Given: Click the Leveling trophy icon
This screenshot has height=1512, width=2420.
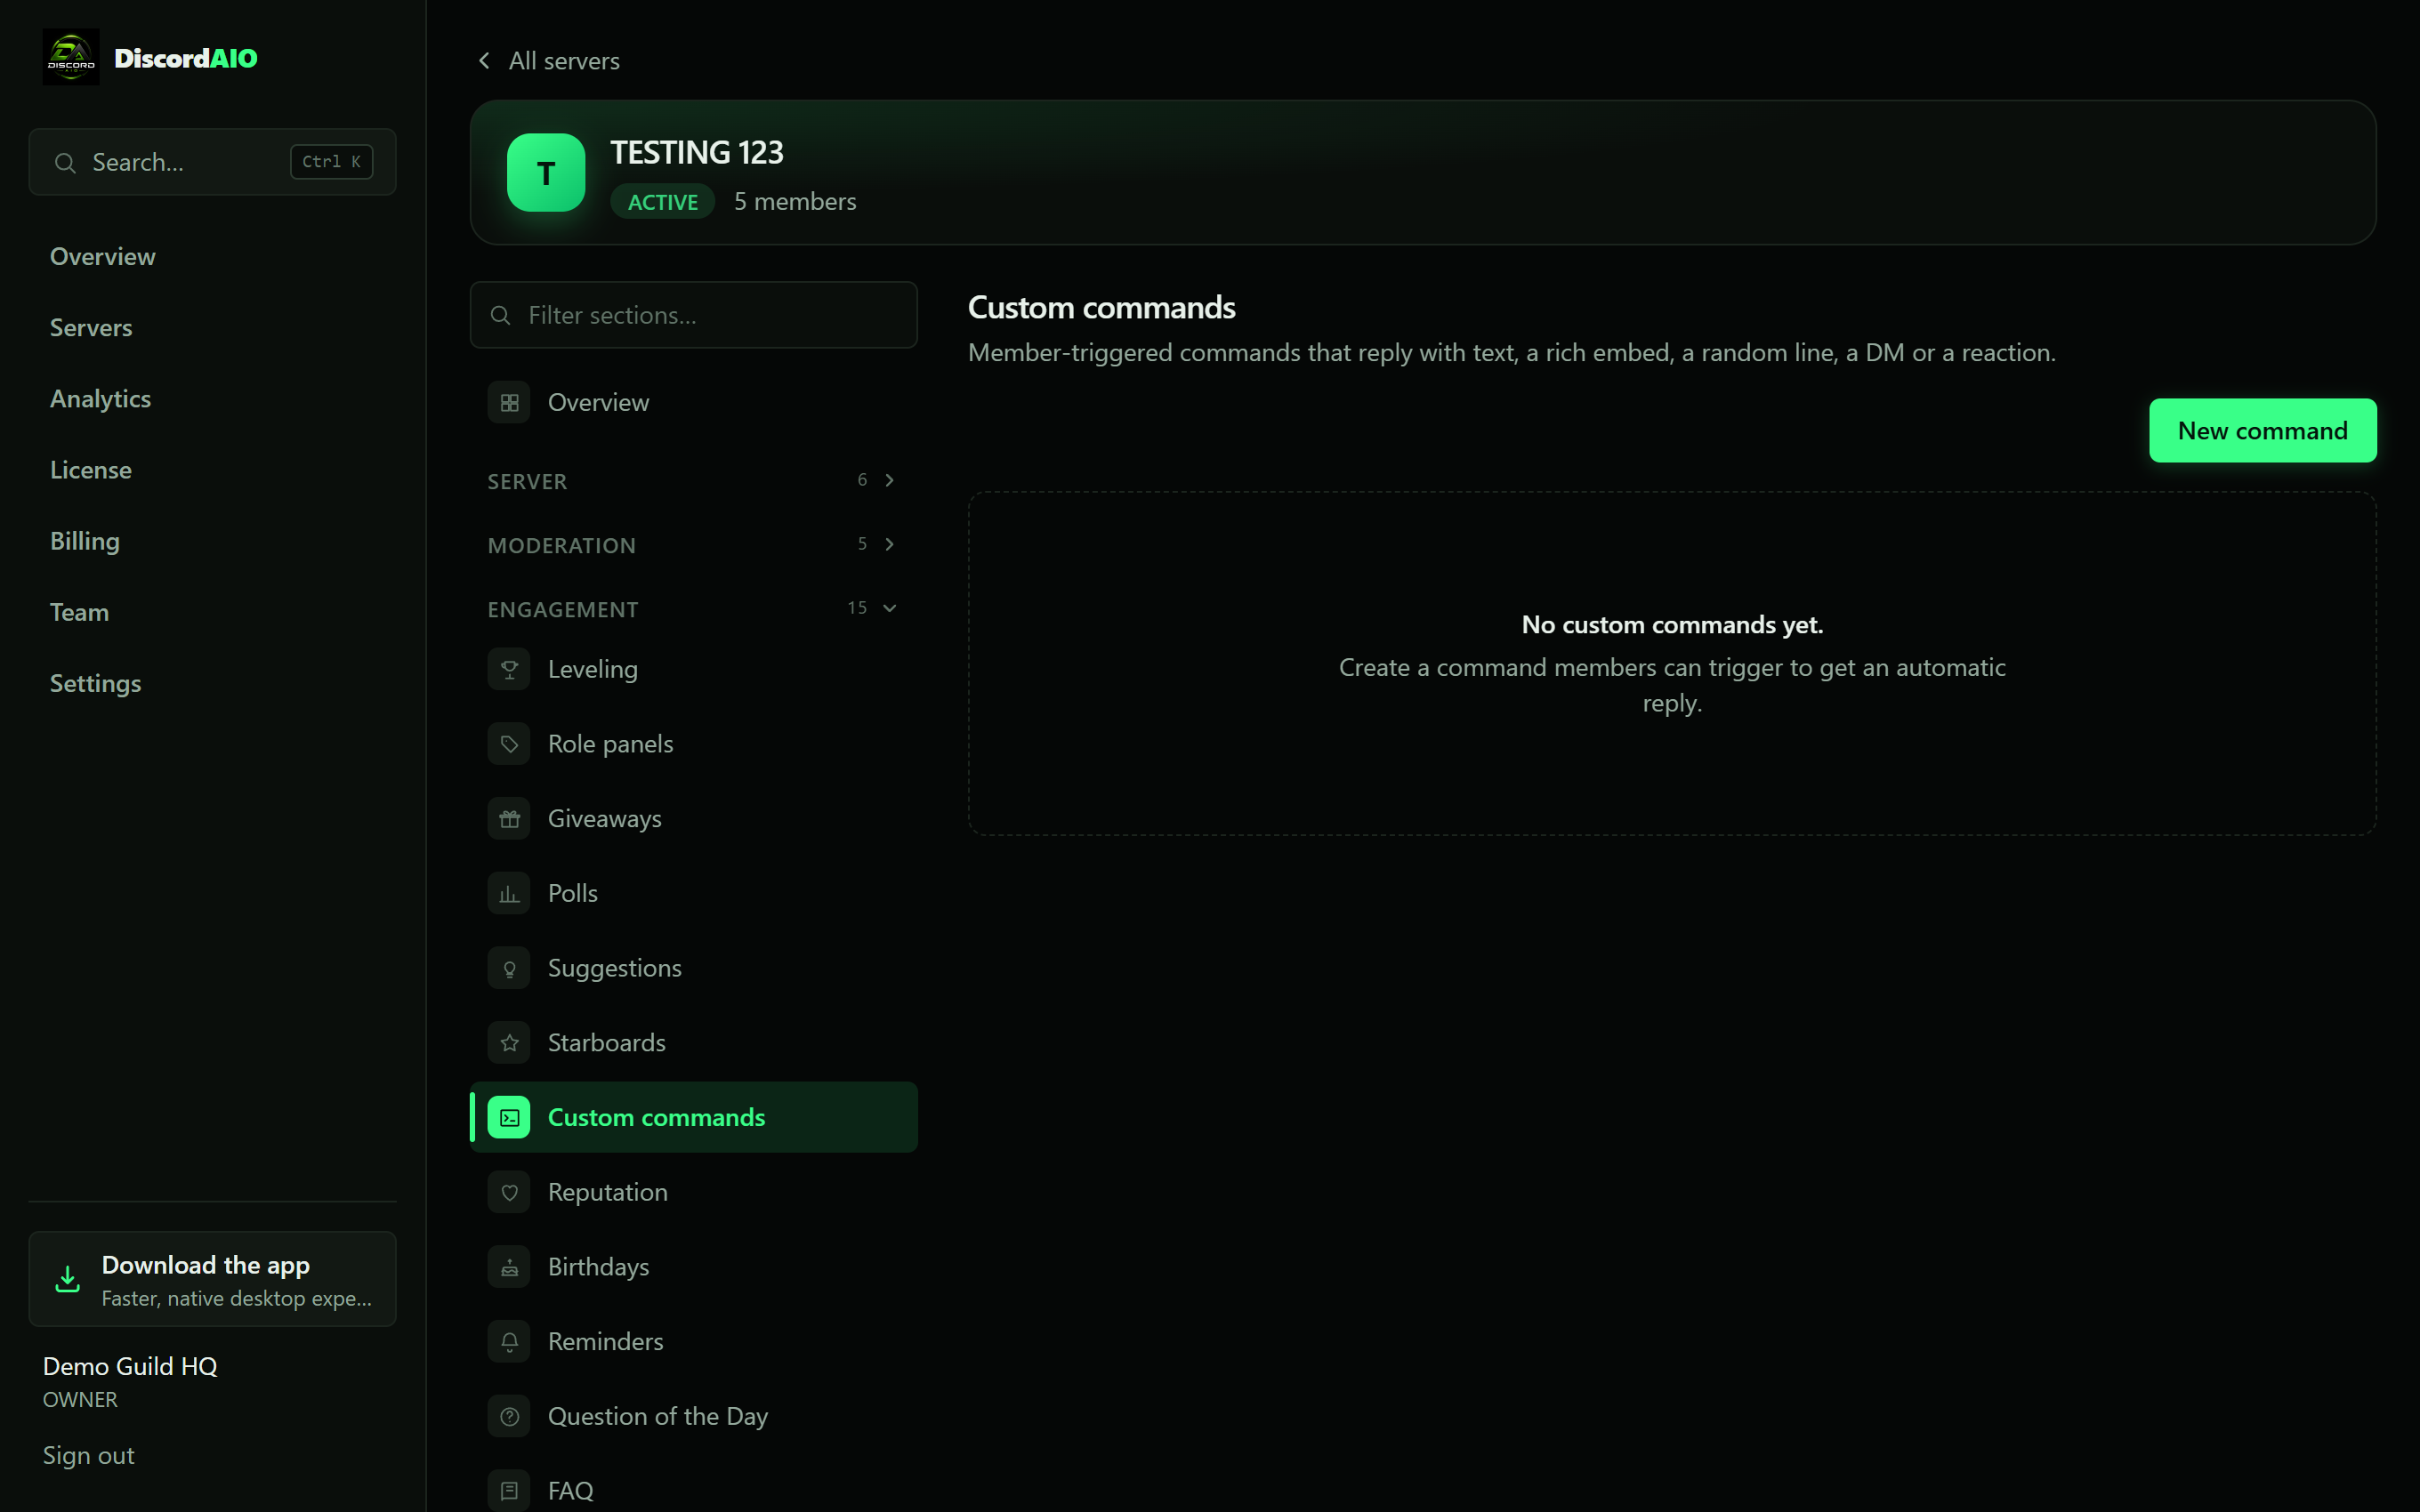Looking at the screenshot, I should coord(509,669).
